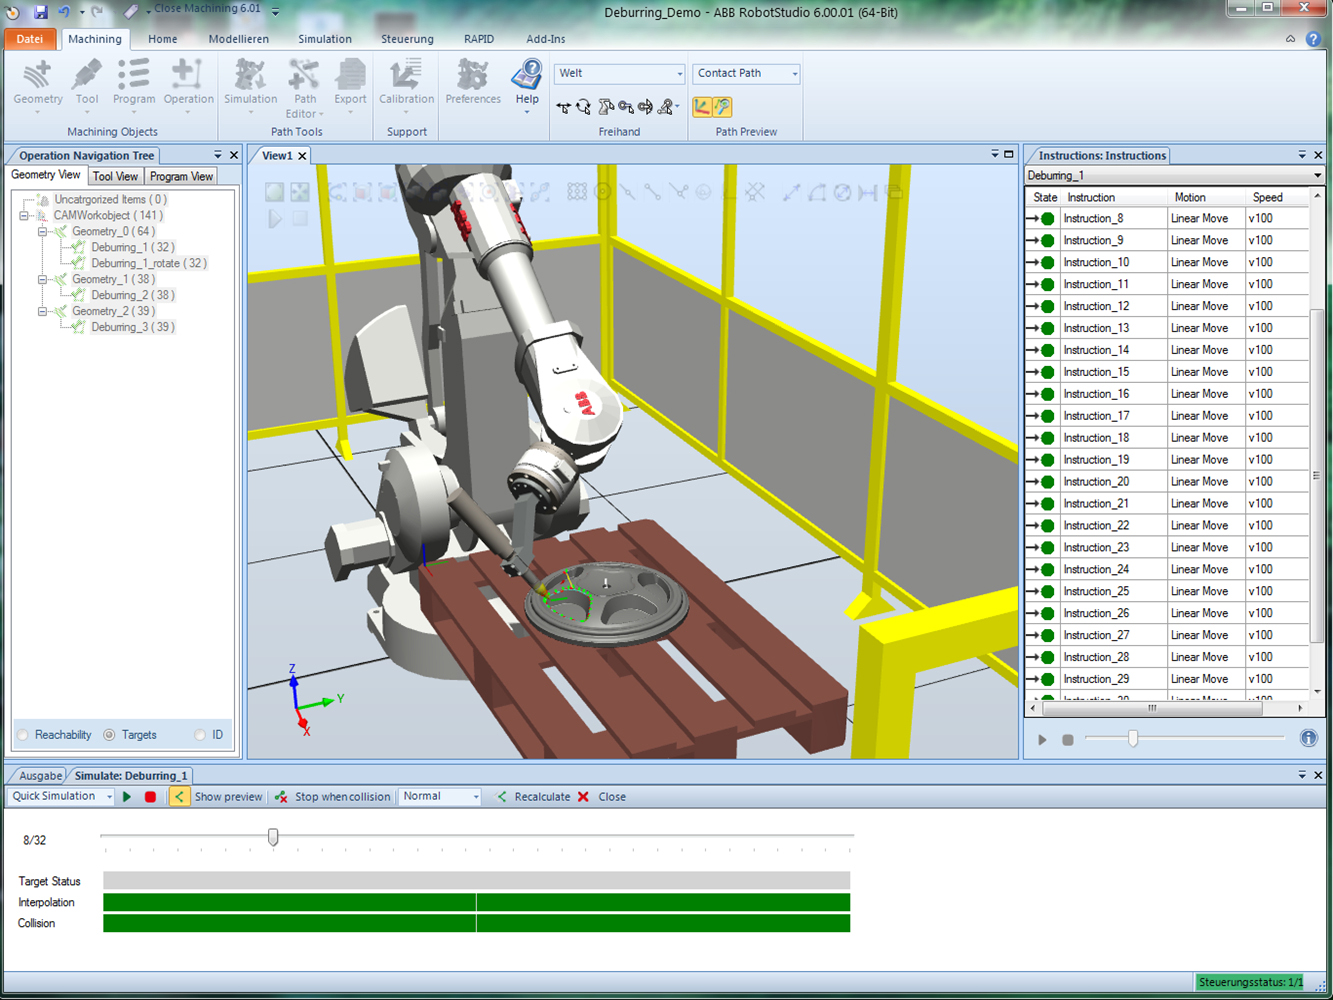The height and width of the screenshot is (1000, 1333).
Task: Click the Interpolation green status bar
Action: pyautogui.click(x=477, y=903)
